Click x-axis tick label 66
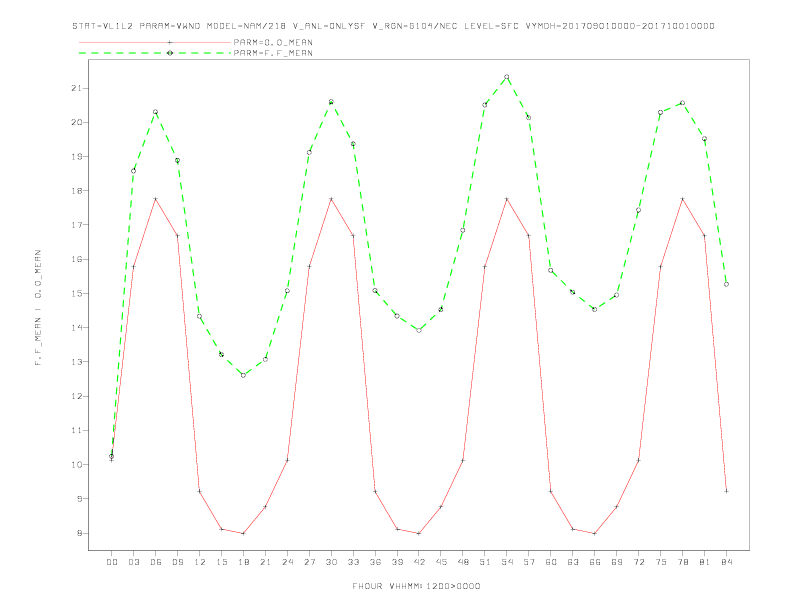The image size is (792, 612). [595, 562]
